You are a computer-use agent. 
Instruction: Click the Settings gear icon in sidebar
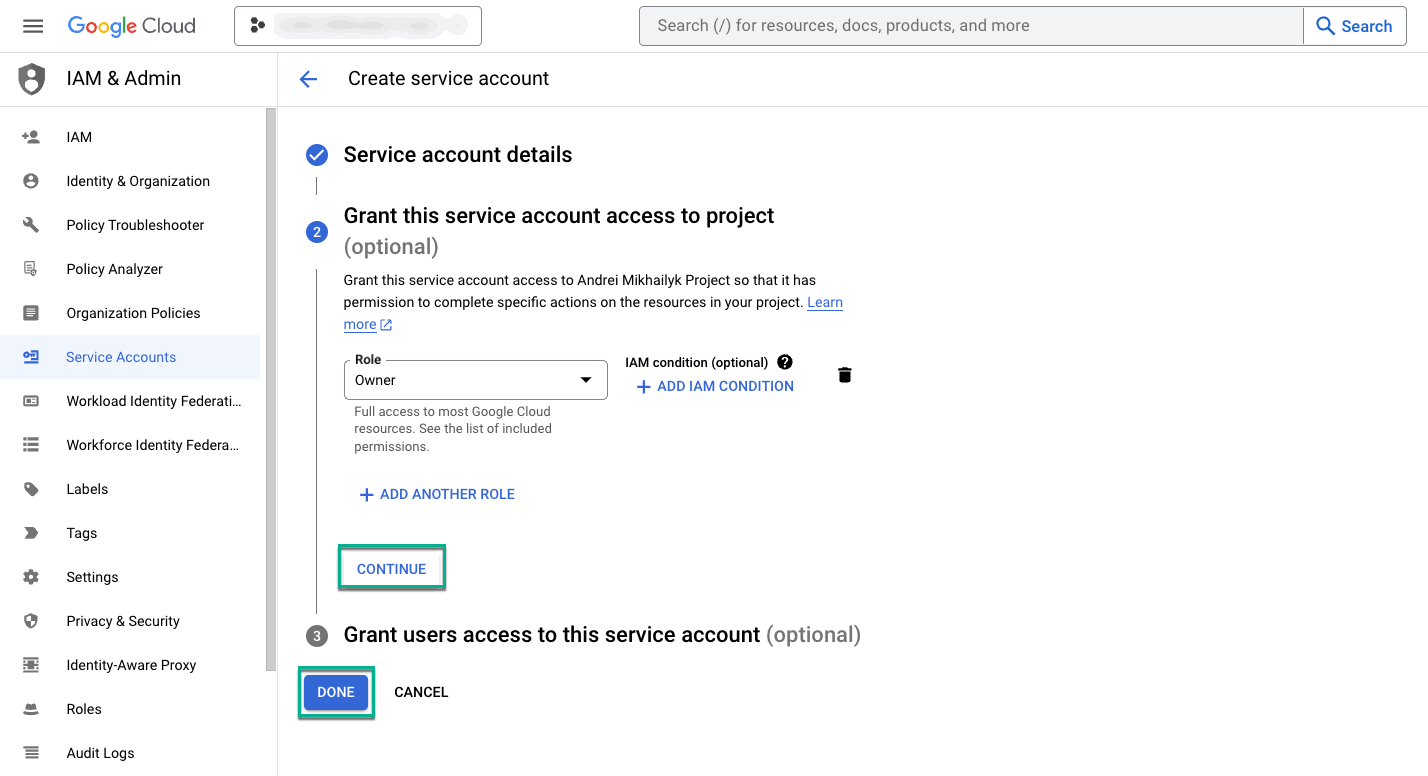pos(31,577)
